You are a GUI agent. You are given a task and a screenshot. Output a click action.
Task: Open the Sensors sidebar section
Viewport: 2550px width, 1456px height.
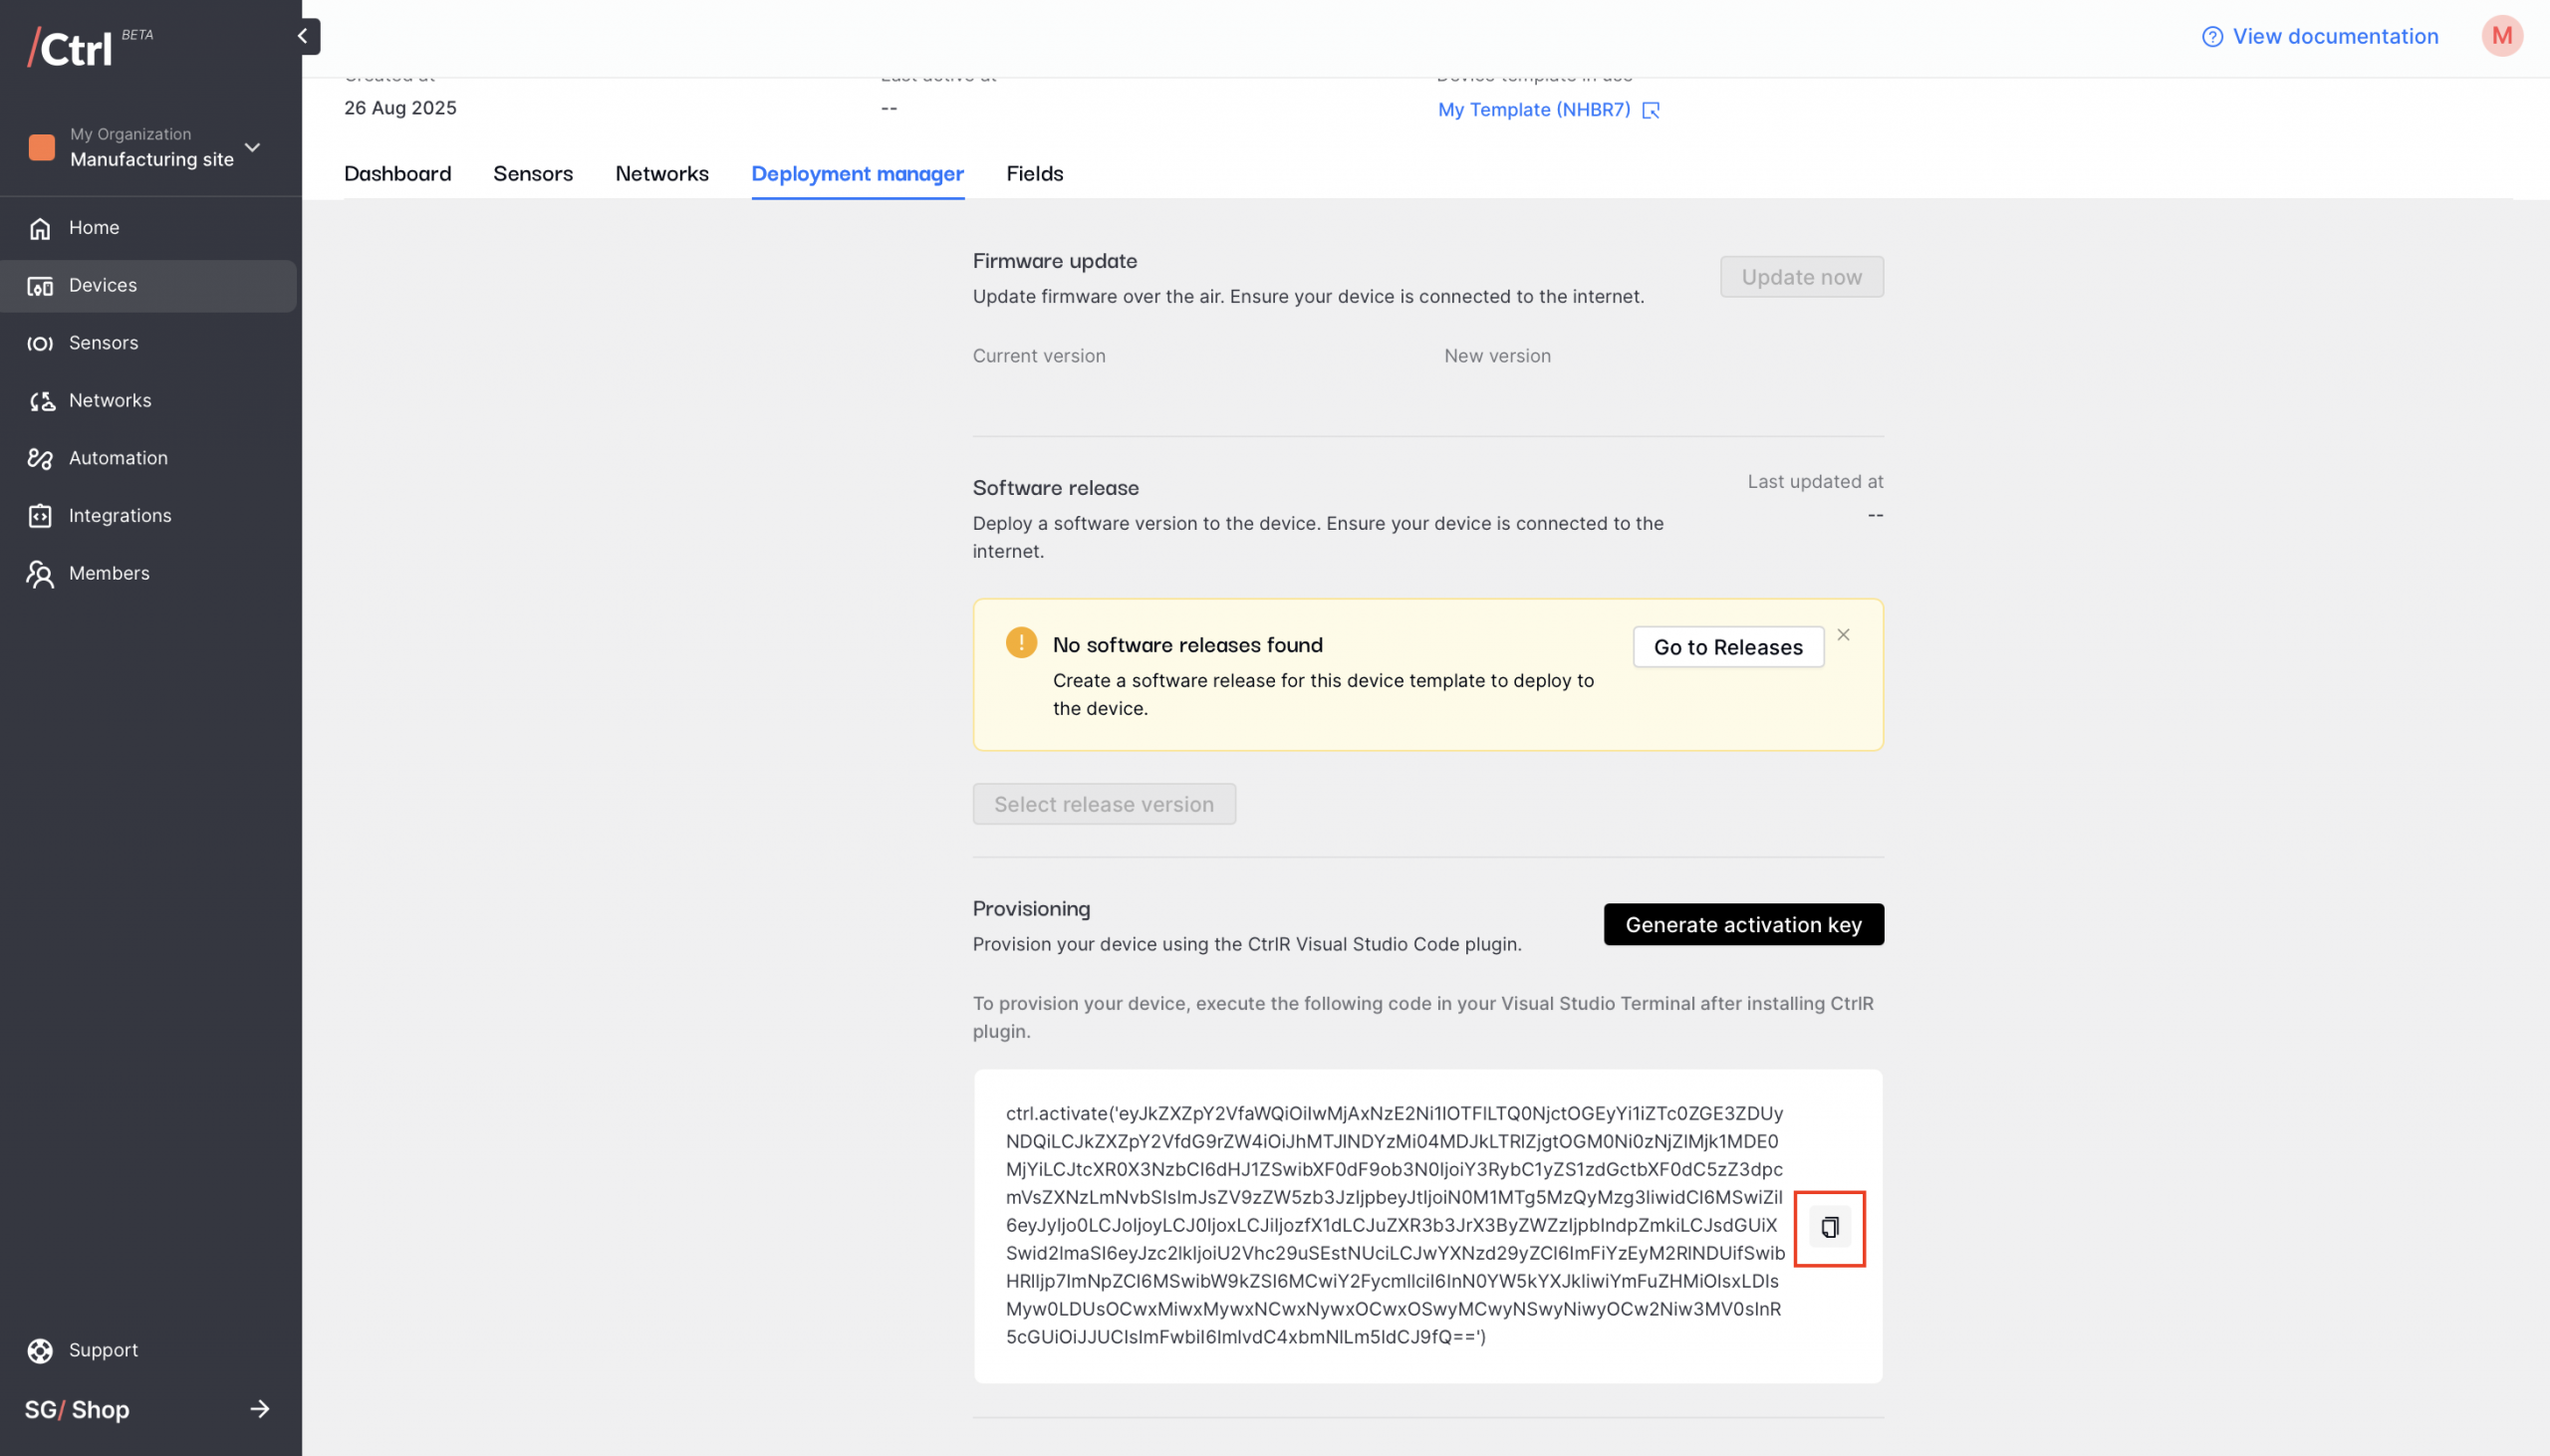(103, 343)
